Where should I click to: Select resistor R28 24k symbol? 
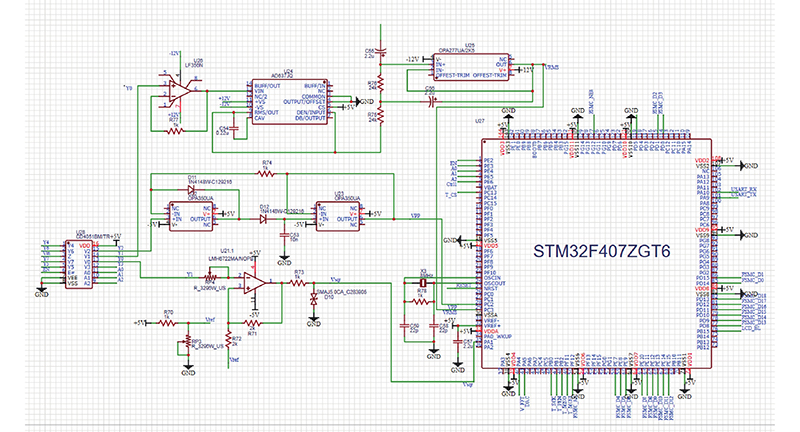pos(381,85)
